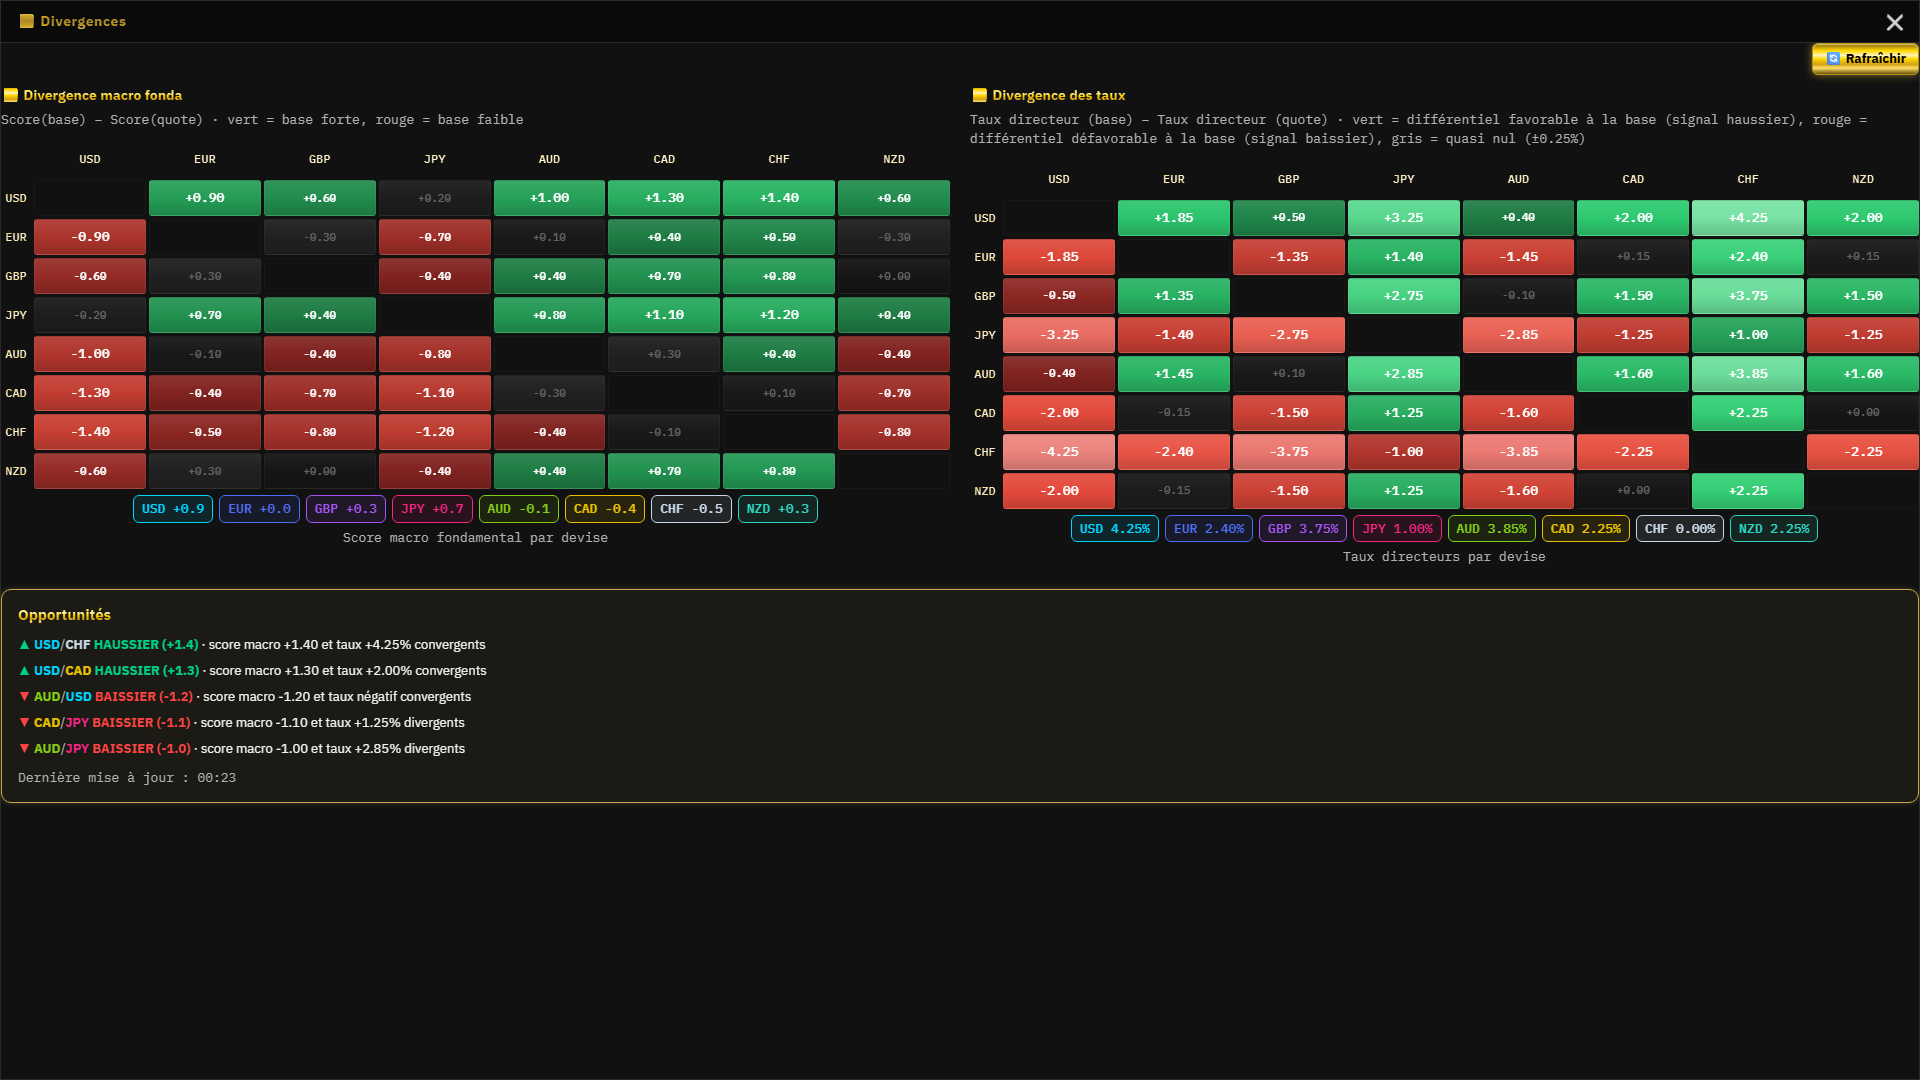Image resolution: width=1920 pixels, height=1080 pixels.
Task: Click the +1.85 cell in the rates table
Action: [1174, 218]
